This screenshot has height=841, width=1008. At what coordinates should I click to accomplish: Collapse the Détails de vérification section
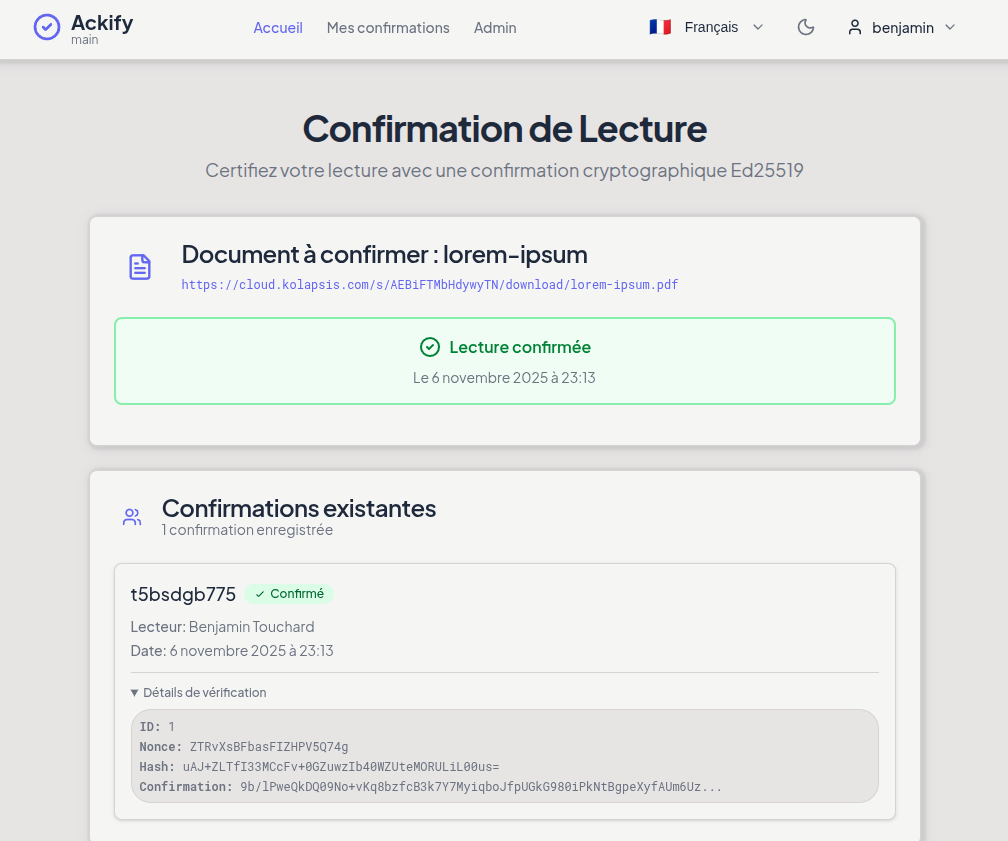point(199,692)
